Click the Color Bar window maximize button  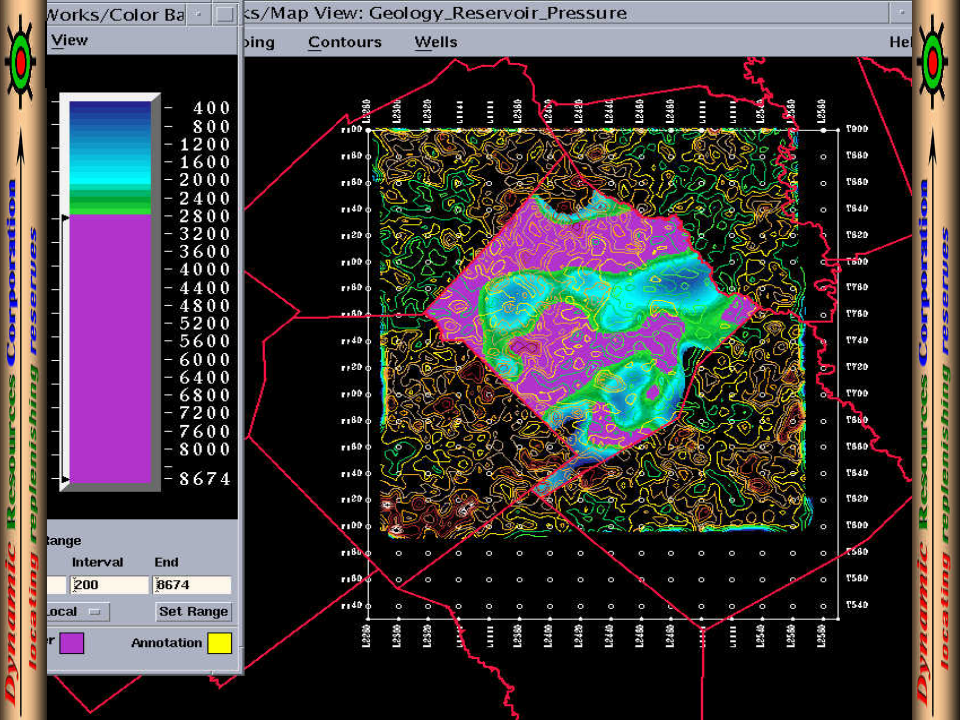(225, 13)
